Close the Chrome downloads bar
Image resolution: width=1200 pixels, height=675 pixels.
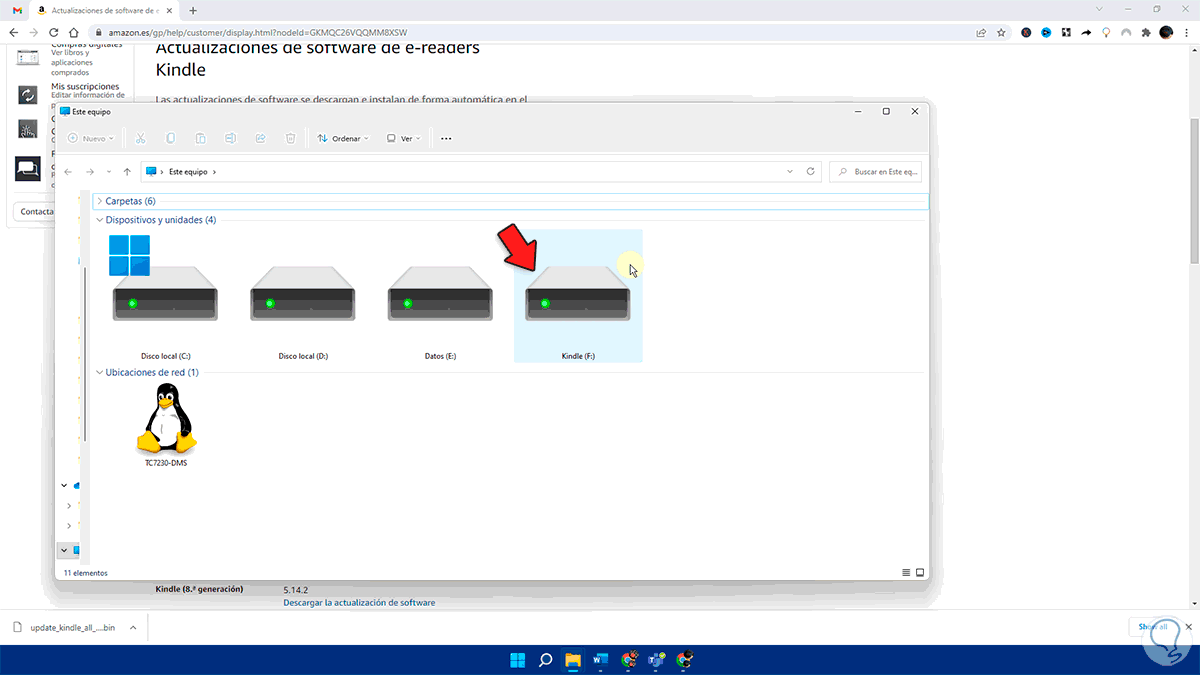tap(1187, 627)
